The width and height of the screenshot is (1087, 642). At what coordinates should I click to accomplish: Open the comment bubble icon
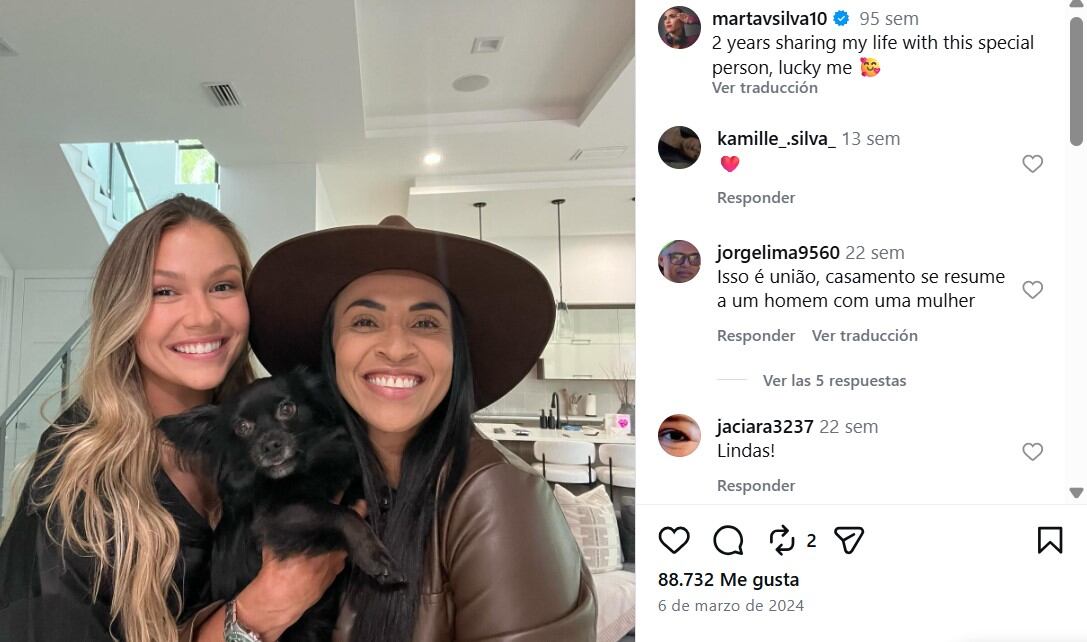[x=728, y=540]
